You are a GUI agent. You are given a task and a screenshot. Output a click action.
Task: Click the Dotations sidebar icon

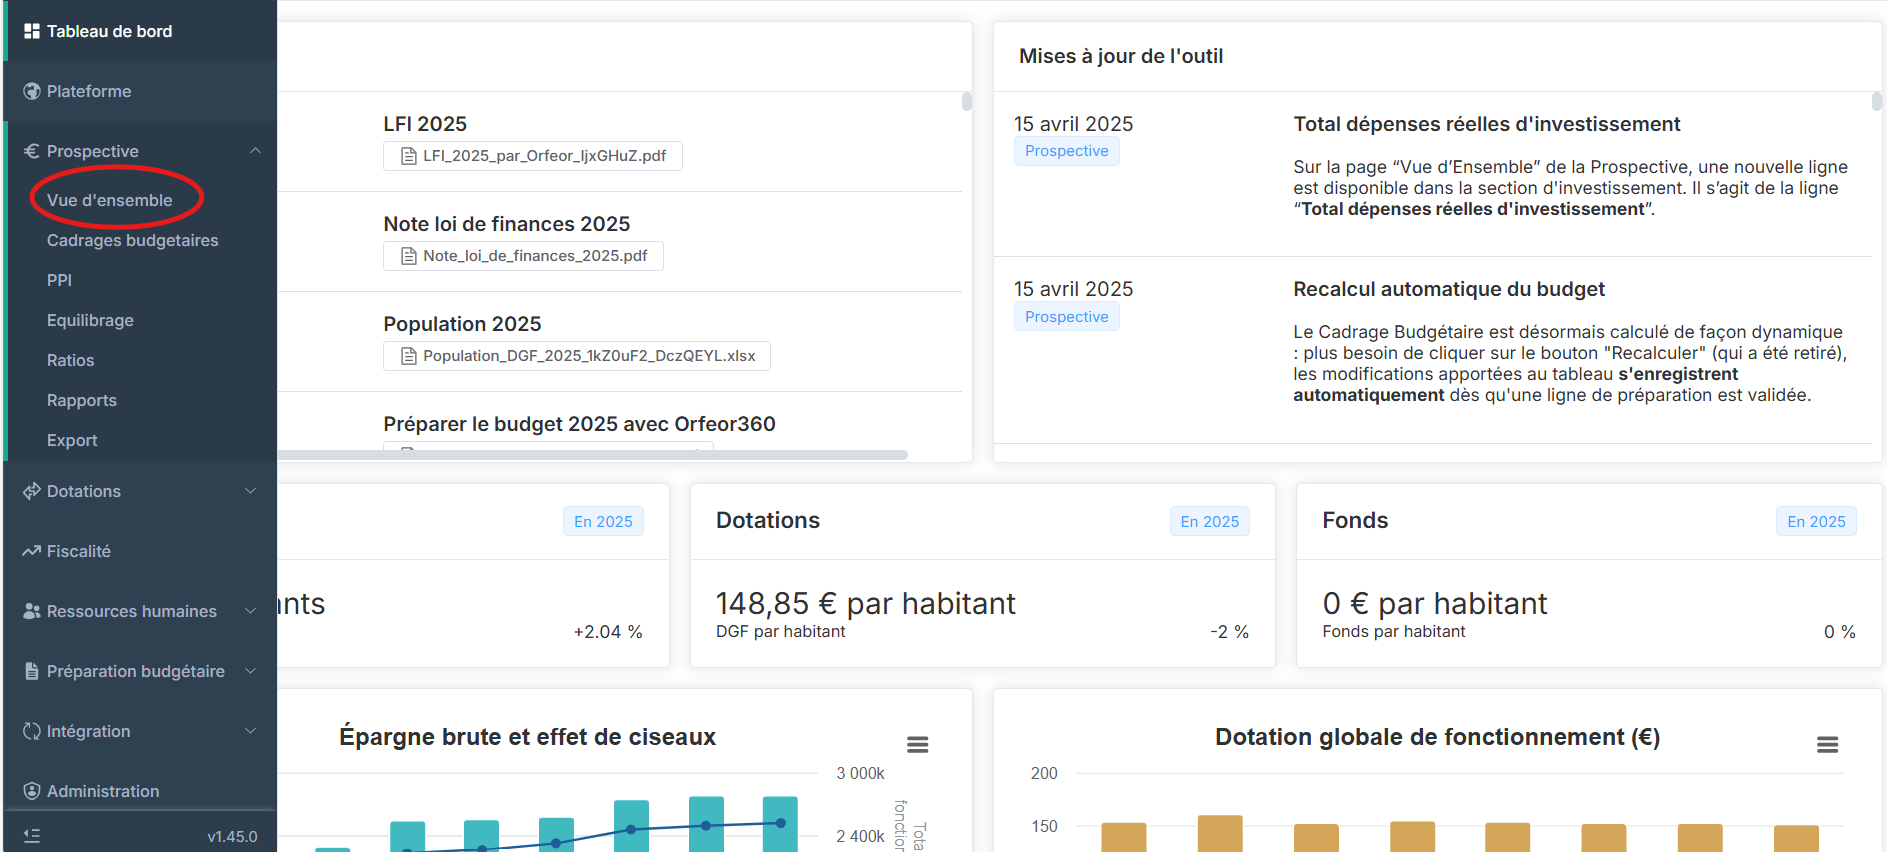click(x=32, y=491)
